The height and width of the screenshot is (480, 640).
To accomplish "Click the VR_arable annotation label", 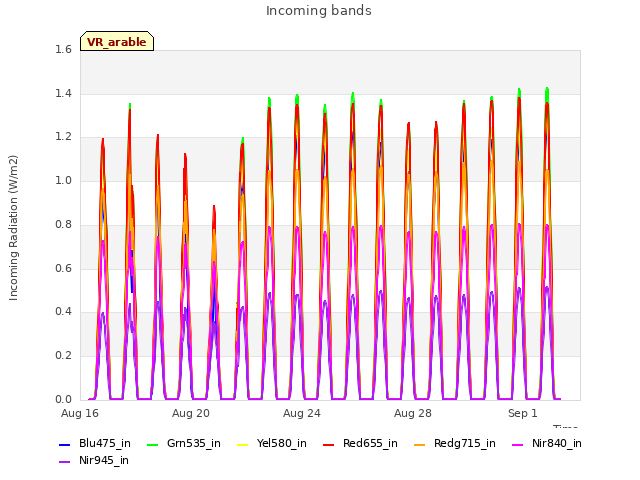I will pos(117,41).
